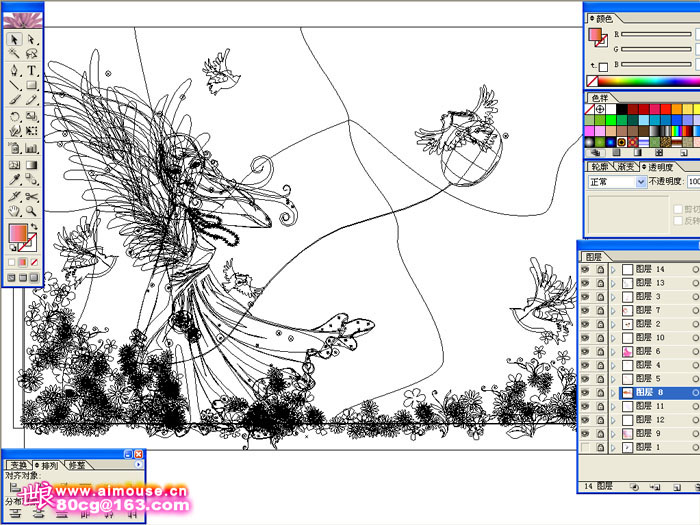Click the 'None' button in the toolbox
Screen dimensions: 700x525
[x=34, y=262]
